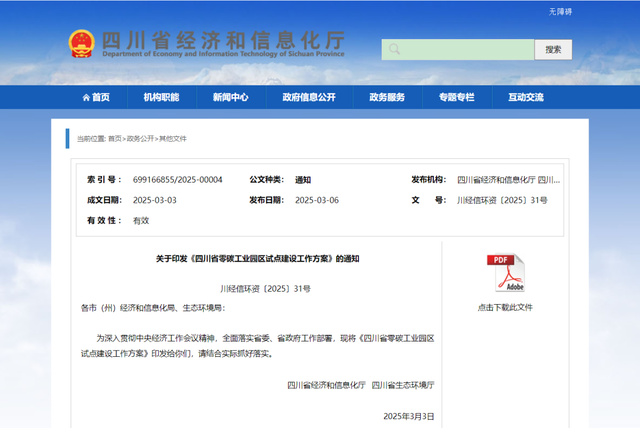Image resolution: width=640 pixels, height=428 pixels.
Task: Navigate to the 专题专栏 section
Action: pyautogui.click(x=456, y=98)
